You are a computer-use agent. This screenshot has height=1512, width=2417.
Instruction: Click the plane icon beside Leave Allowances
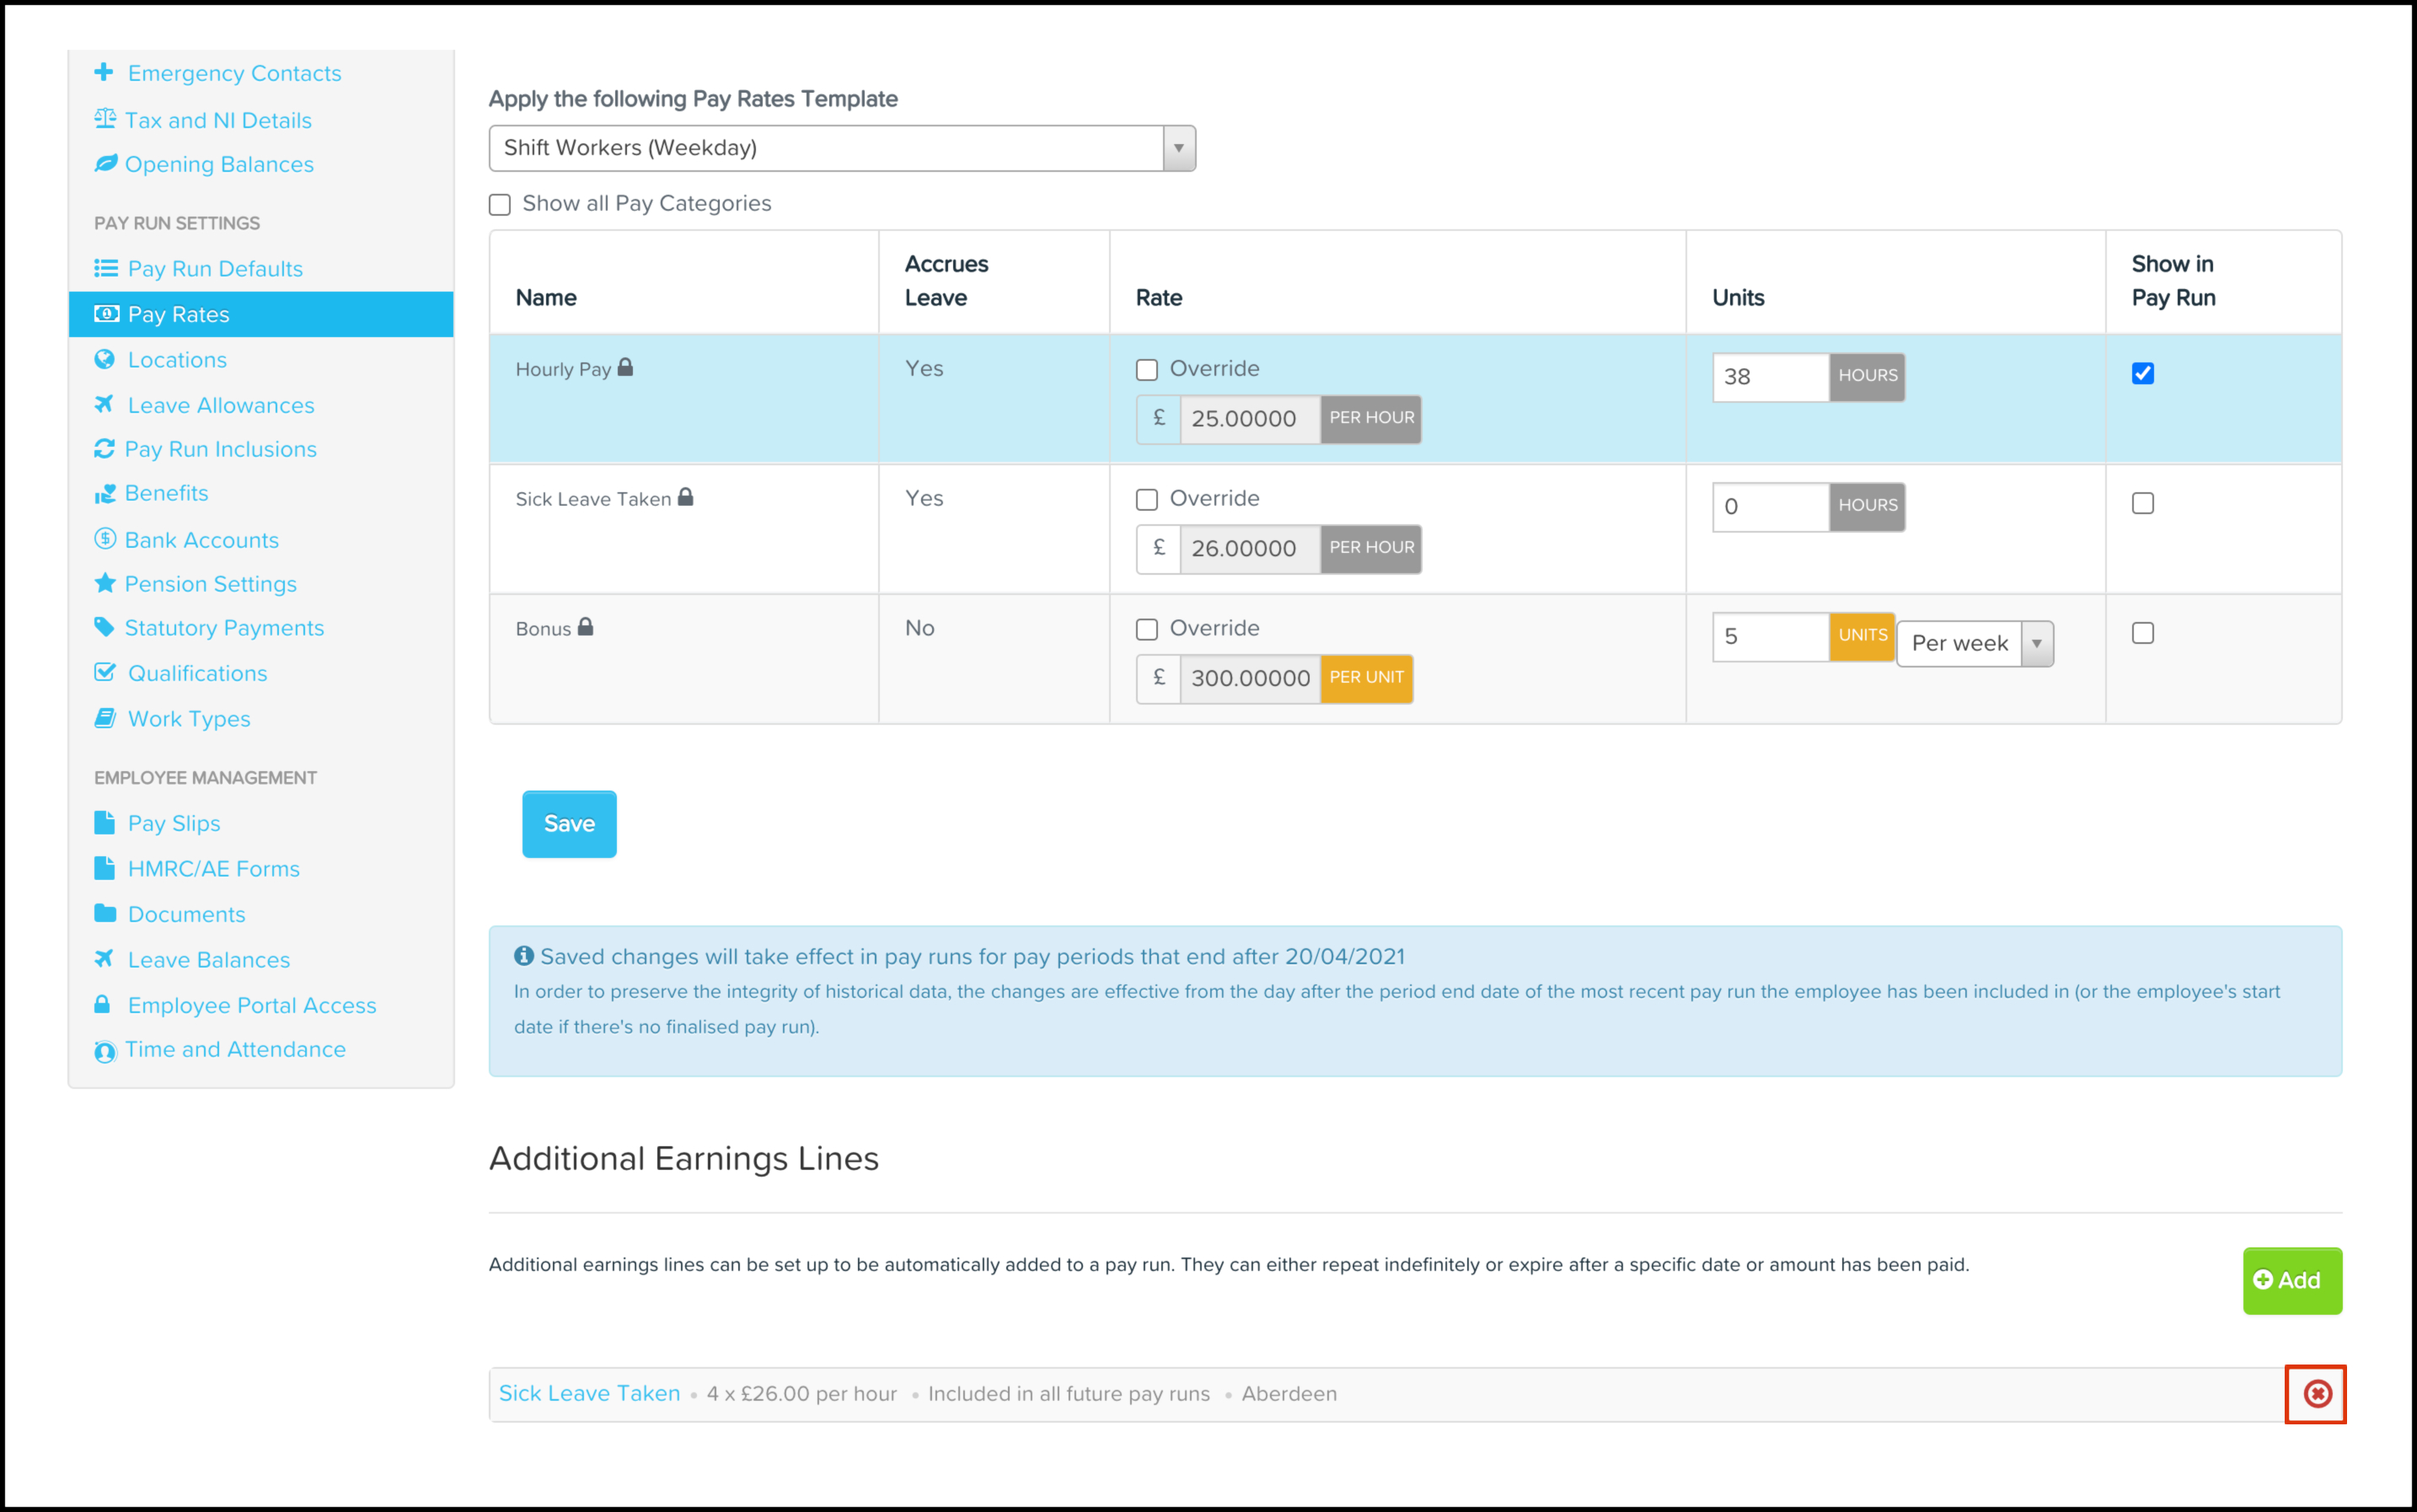pyautogui.click(x=104, y=404)
